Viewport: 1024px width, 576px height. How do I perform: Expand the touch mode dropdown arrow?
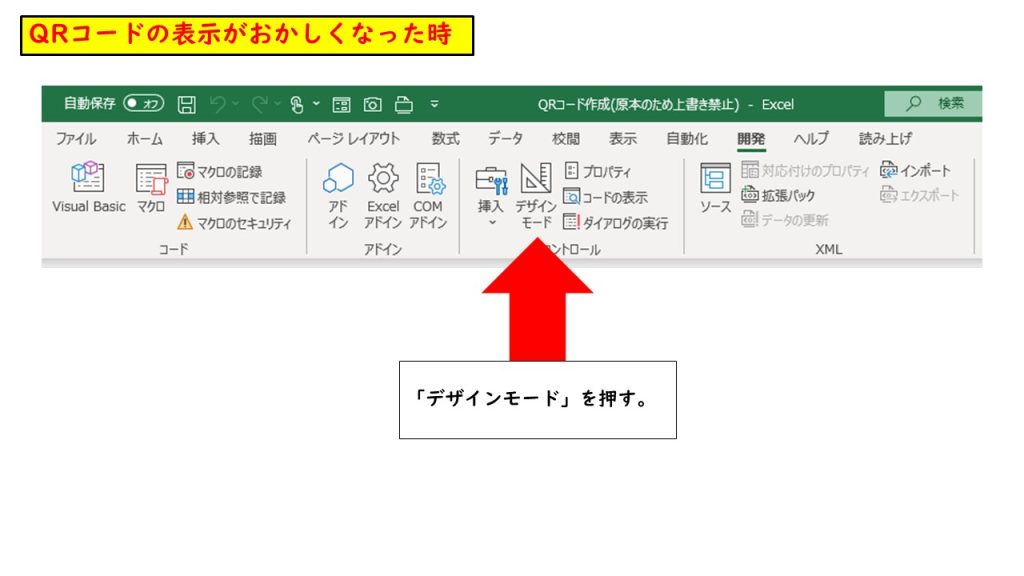coord(316,104)
